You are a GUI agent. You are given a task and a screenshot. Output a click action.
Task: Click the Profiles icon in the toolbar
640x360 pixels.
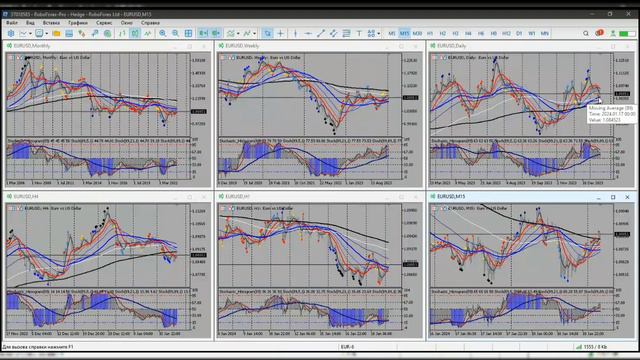tap(39, 33)
